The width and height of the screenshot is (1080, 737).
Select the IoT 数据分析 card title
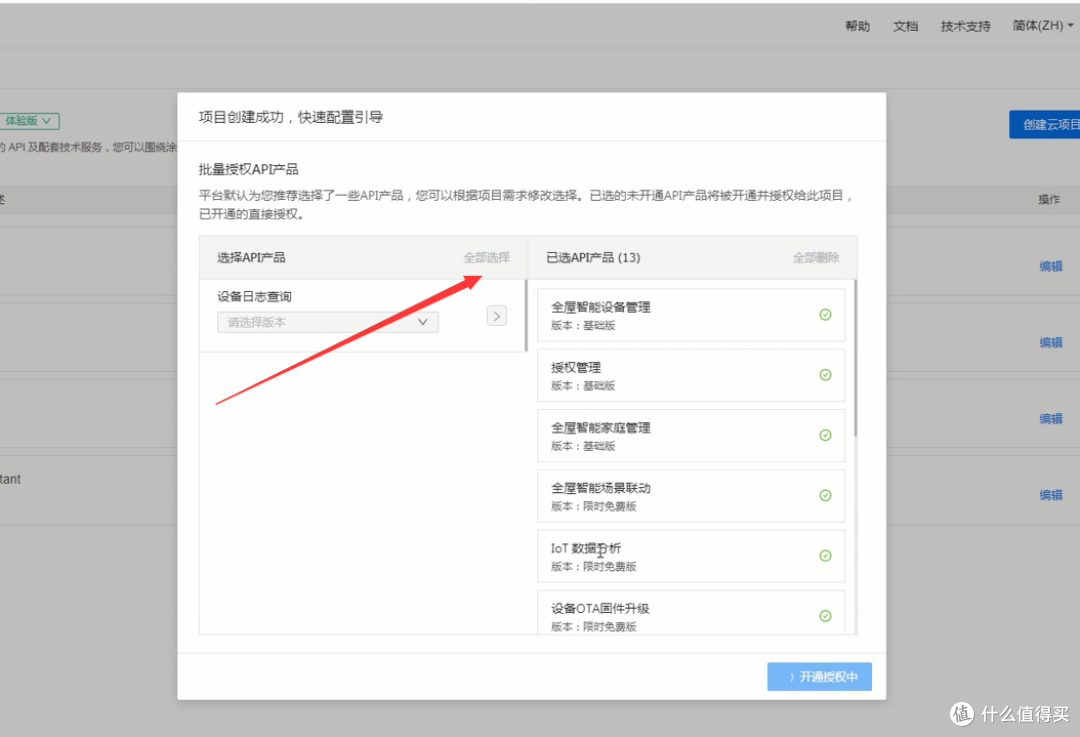pyautogui.click(x=585, y=548)
